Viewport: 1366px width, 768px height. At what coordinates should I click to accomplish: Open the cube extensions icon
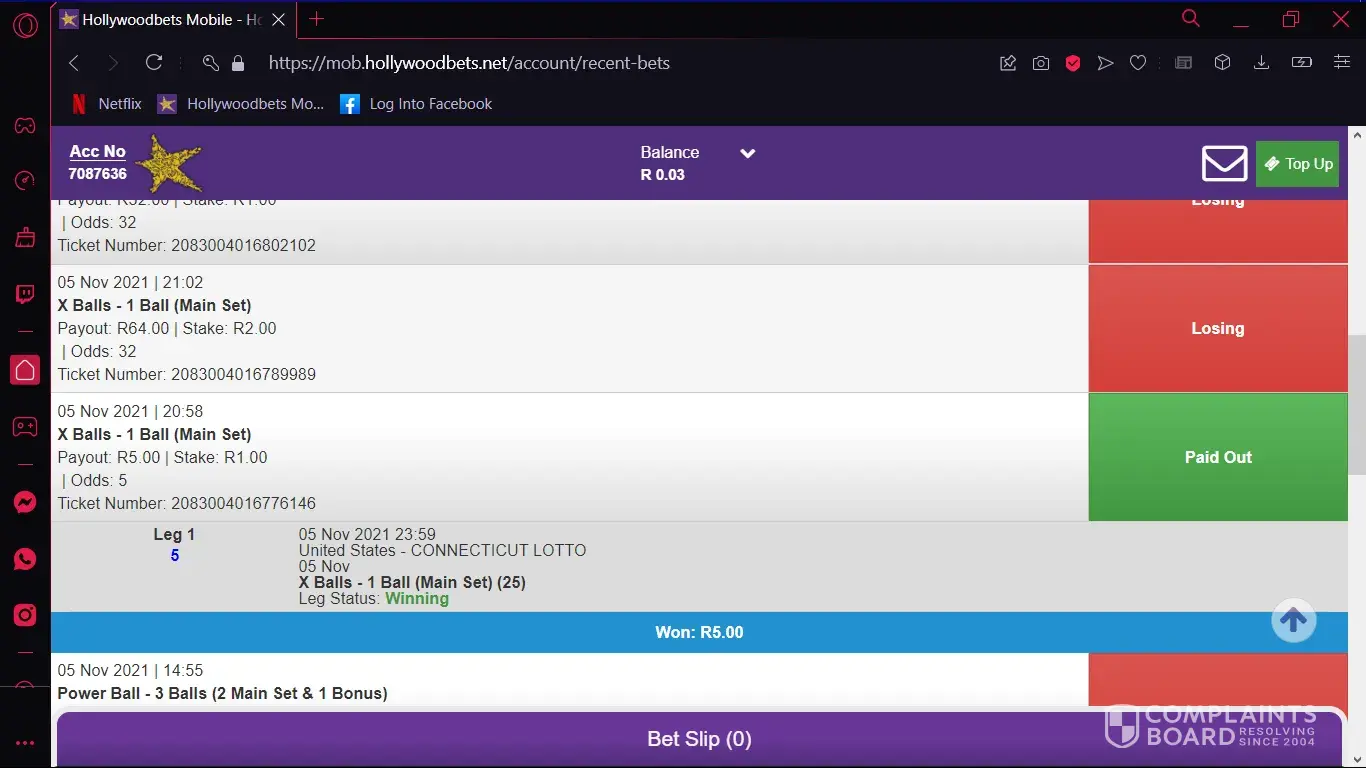[x=1222, y=63]
